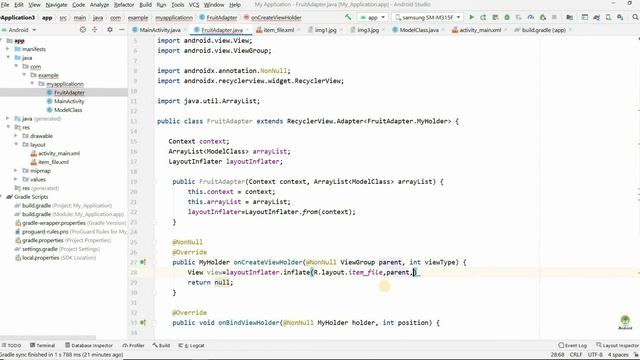Screen dimensions: 640x360
Task: Expand the drawable folder
Action: (16, 136)
